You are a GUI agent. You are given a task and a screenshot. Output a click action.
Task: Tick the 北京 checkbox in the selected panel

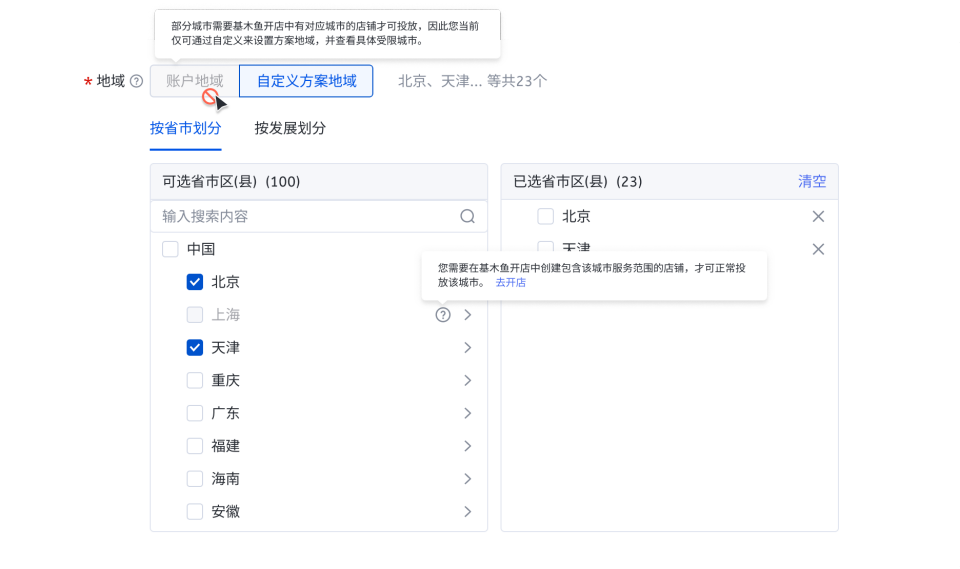[x=545, y=216]
